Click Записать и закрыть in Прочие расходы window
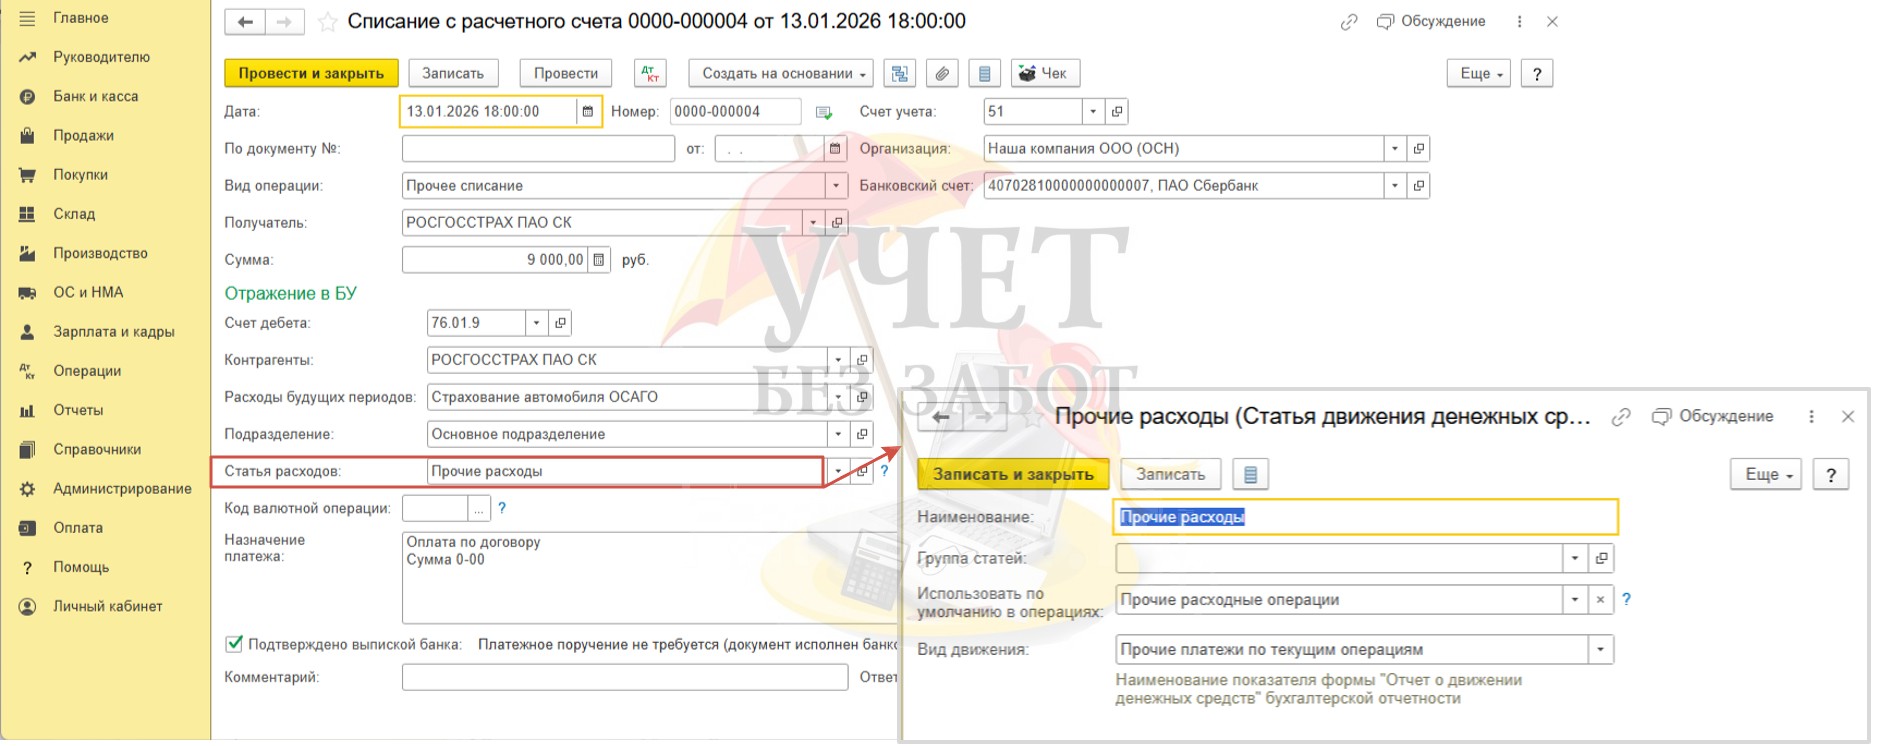Screen dimensions: 1877x746 (x=1013, y=474)
